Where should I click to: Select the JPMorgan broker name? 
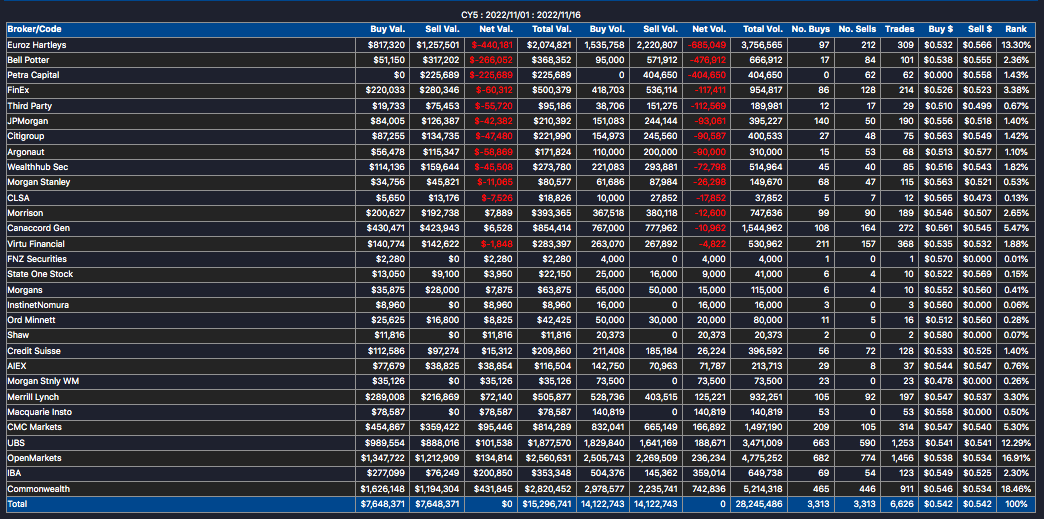click(27, 121)
